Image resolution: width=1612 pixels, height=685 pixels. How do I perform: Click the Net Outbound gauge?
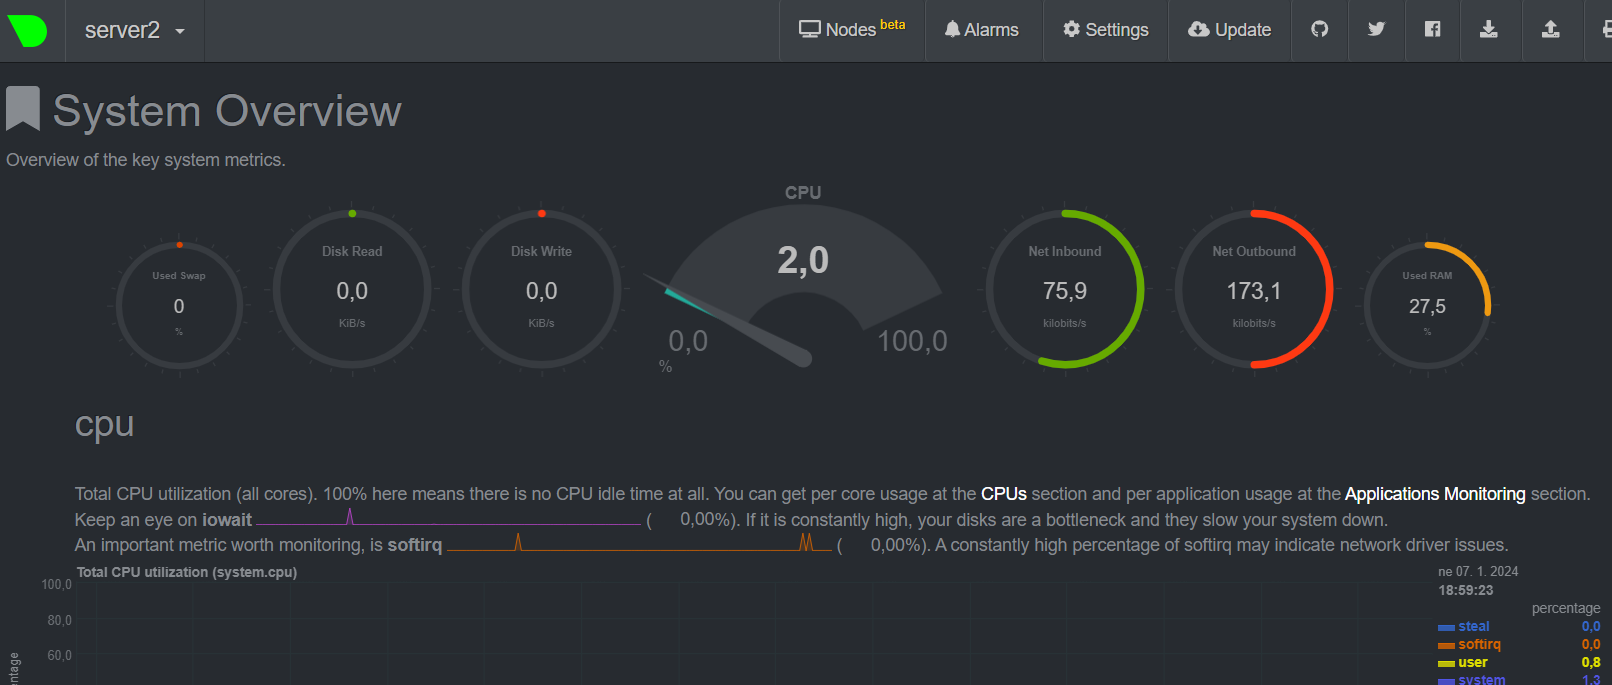[1253, 290]
